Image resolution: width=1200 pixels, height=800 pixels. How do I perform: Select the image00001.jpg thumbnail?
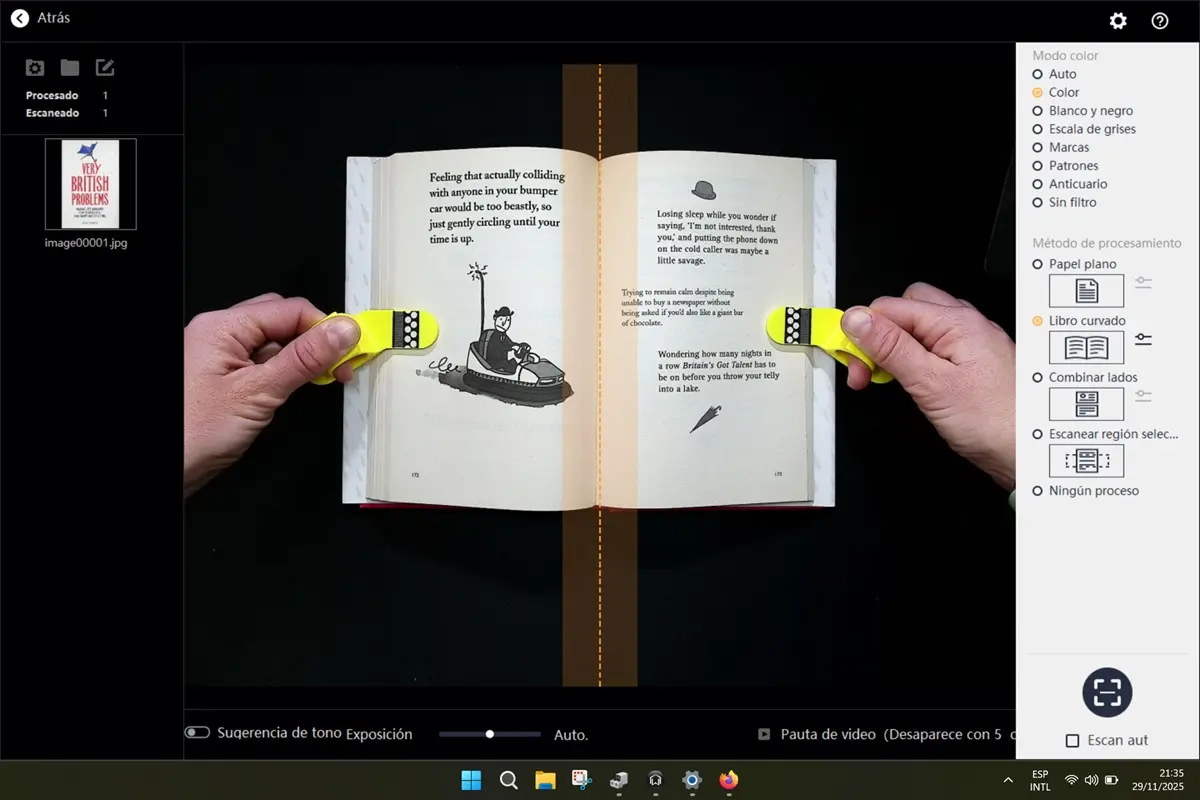pos(90,184)
